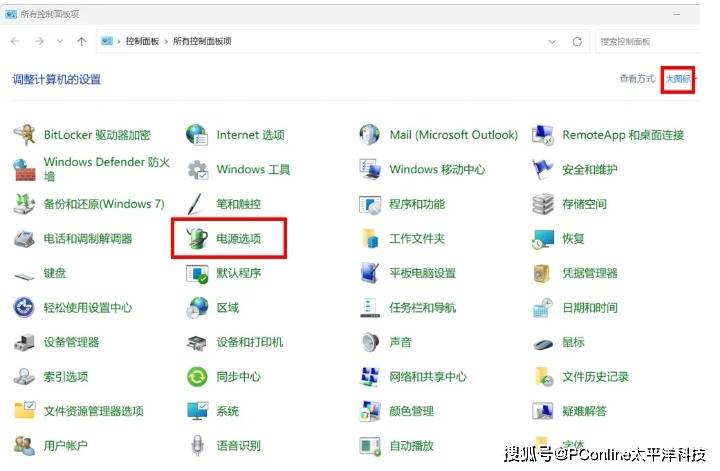720x471 pixels.
Task: Open the Internet 选项 globe icon
Action: (197, 135)
